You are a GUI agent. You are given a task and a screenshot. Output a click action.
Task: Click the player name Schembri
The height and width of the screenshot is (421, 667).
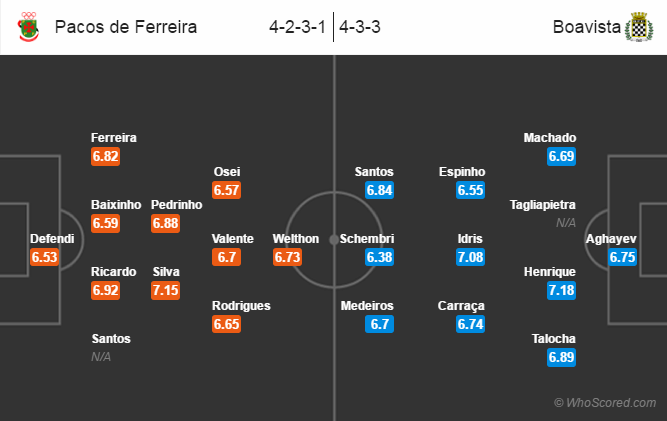pos(367,239)
